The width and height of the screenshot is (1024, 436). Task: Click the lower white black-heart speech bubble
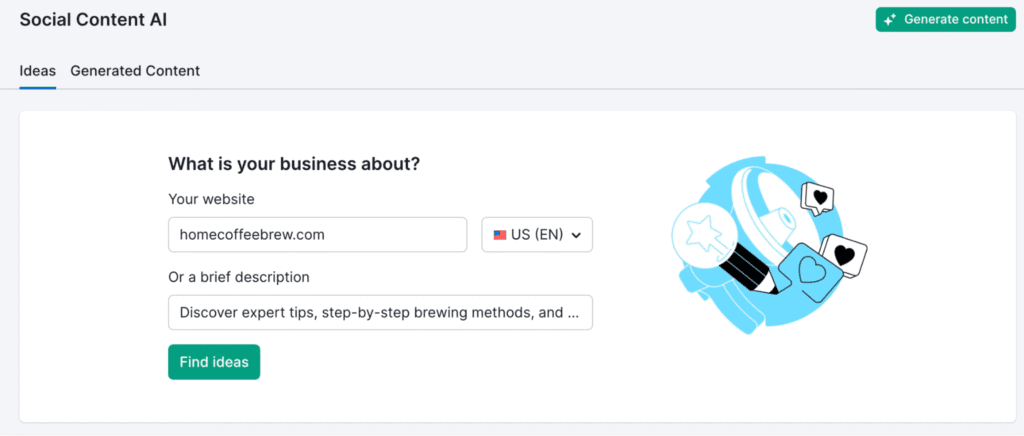point(844,255)
